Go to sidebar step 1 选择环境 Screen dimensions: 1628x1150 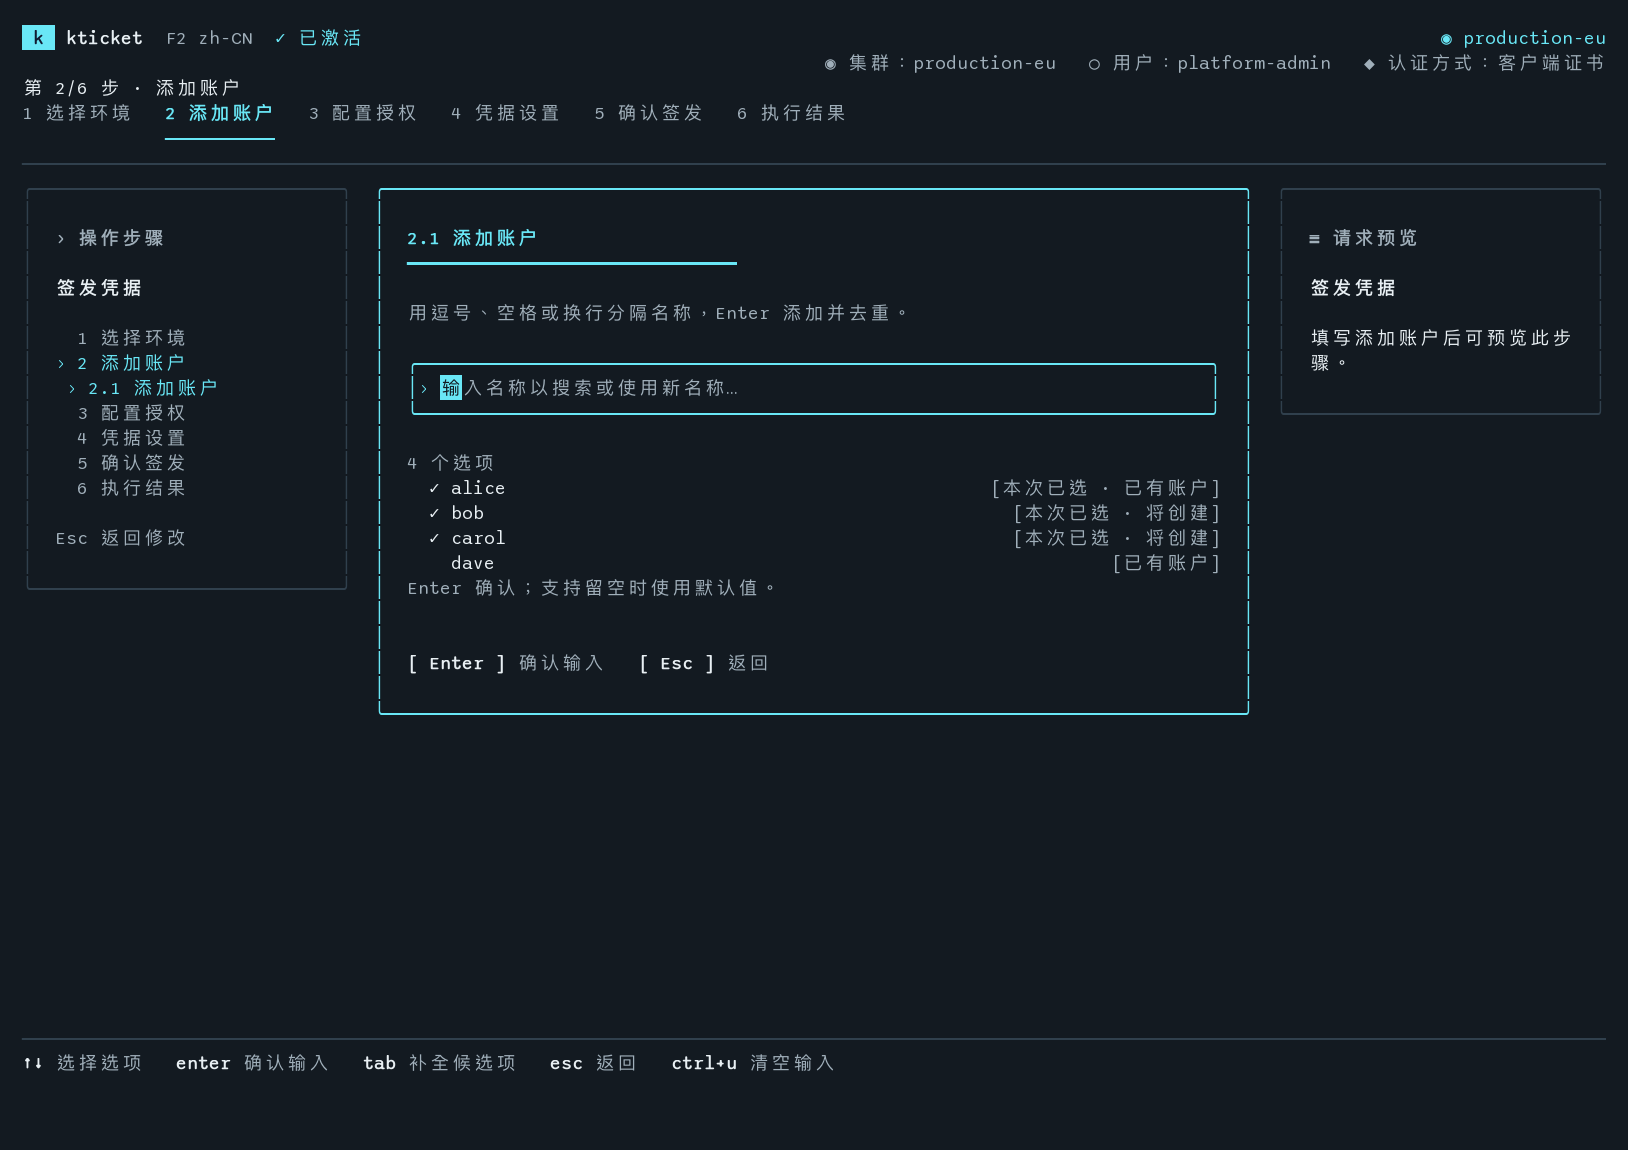coord(132,338)
